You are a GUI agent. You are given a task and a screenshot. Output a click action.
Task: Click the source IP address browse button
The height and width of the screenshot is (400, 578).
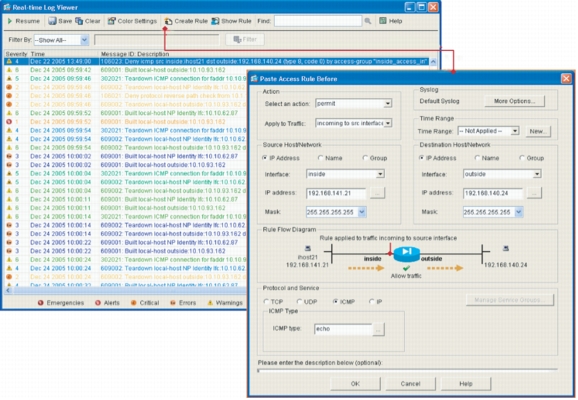coord(377,193)
